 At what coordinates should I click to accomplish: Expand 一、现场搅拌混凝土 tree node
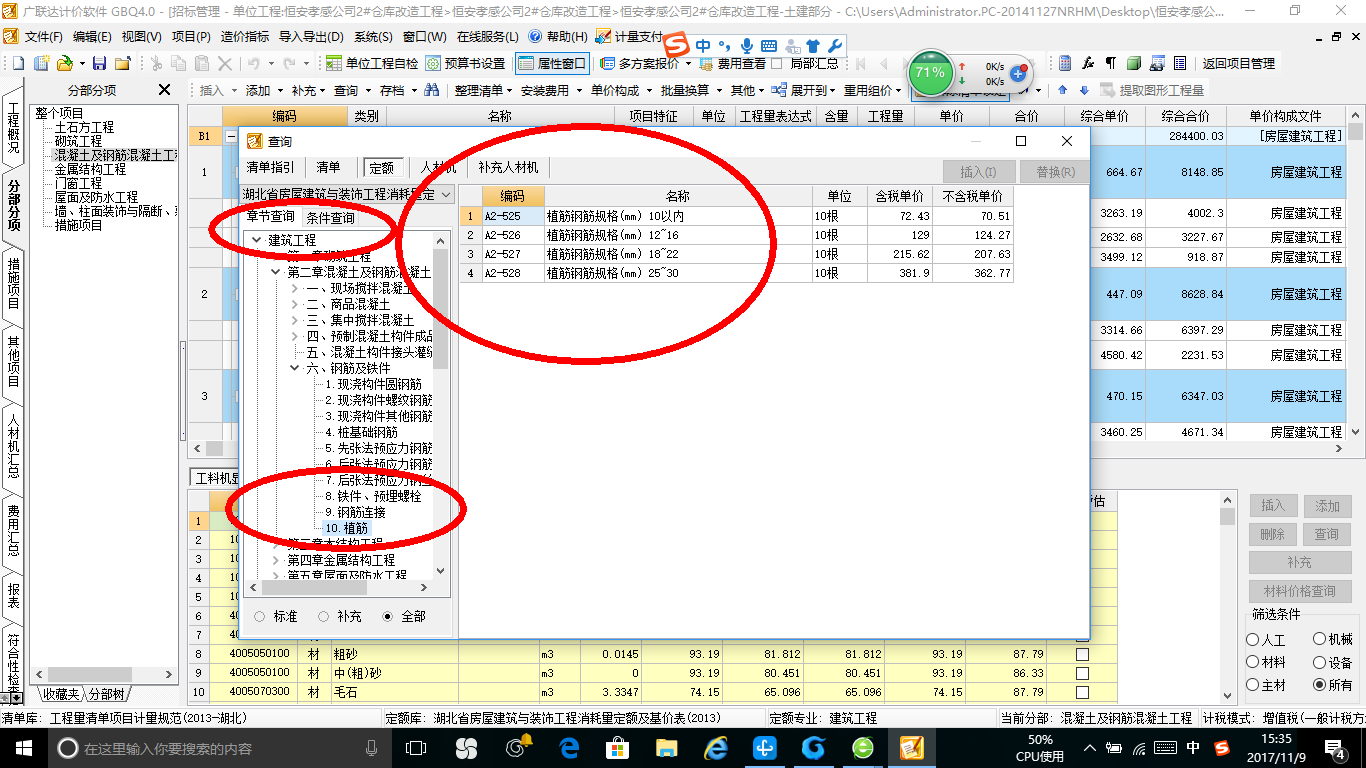[x=294, y=288]
